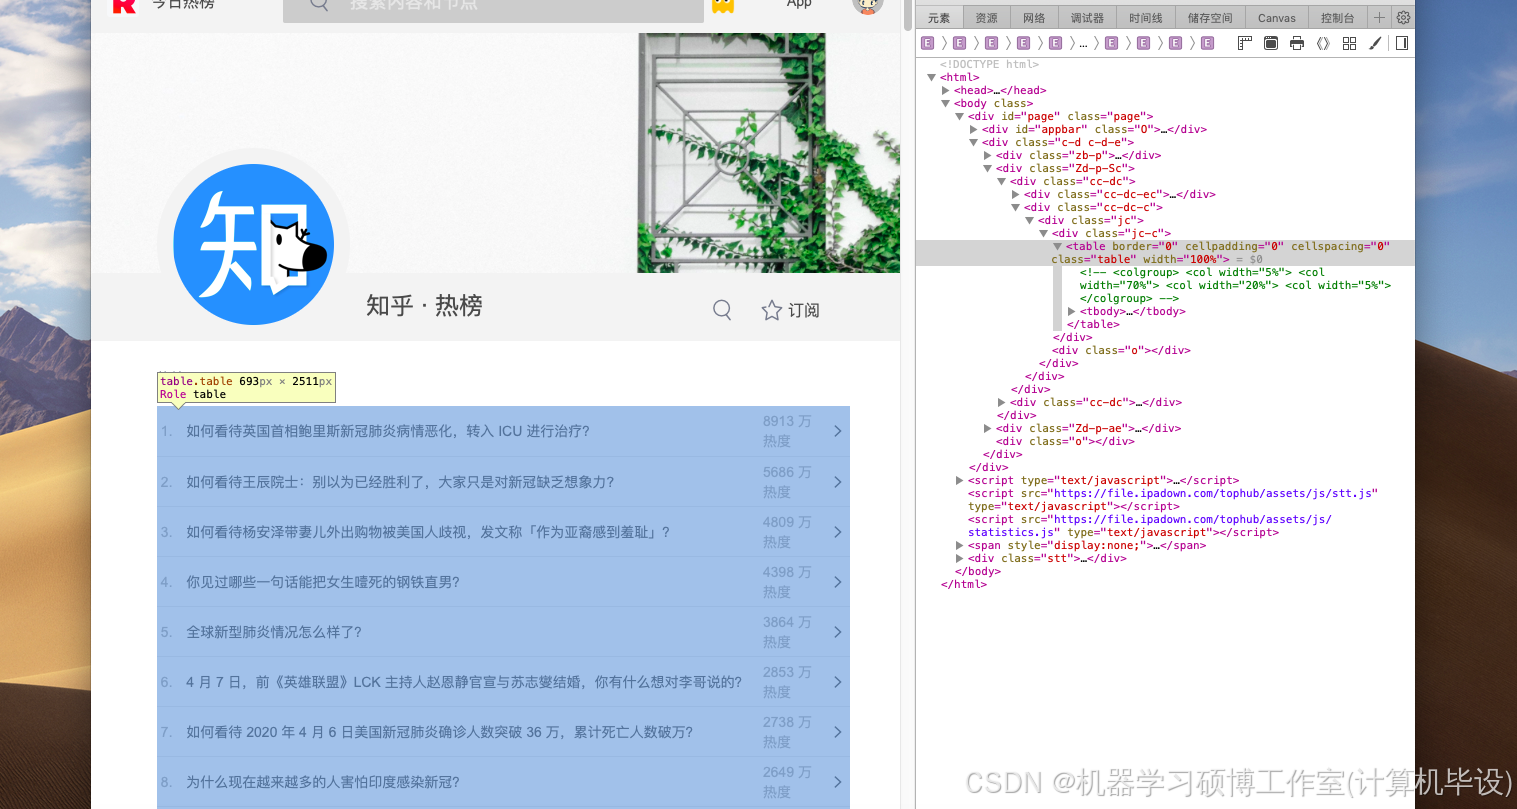
Task: Open hot list item about 英雄联盟 LCK 主持人
Action: 464,681
